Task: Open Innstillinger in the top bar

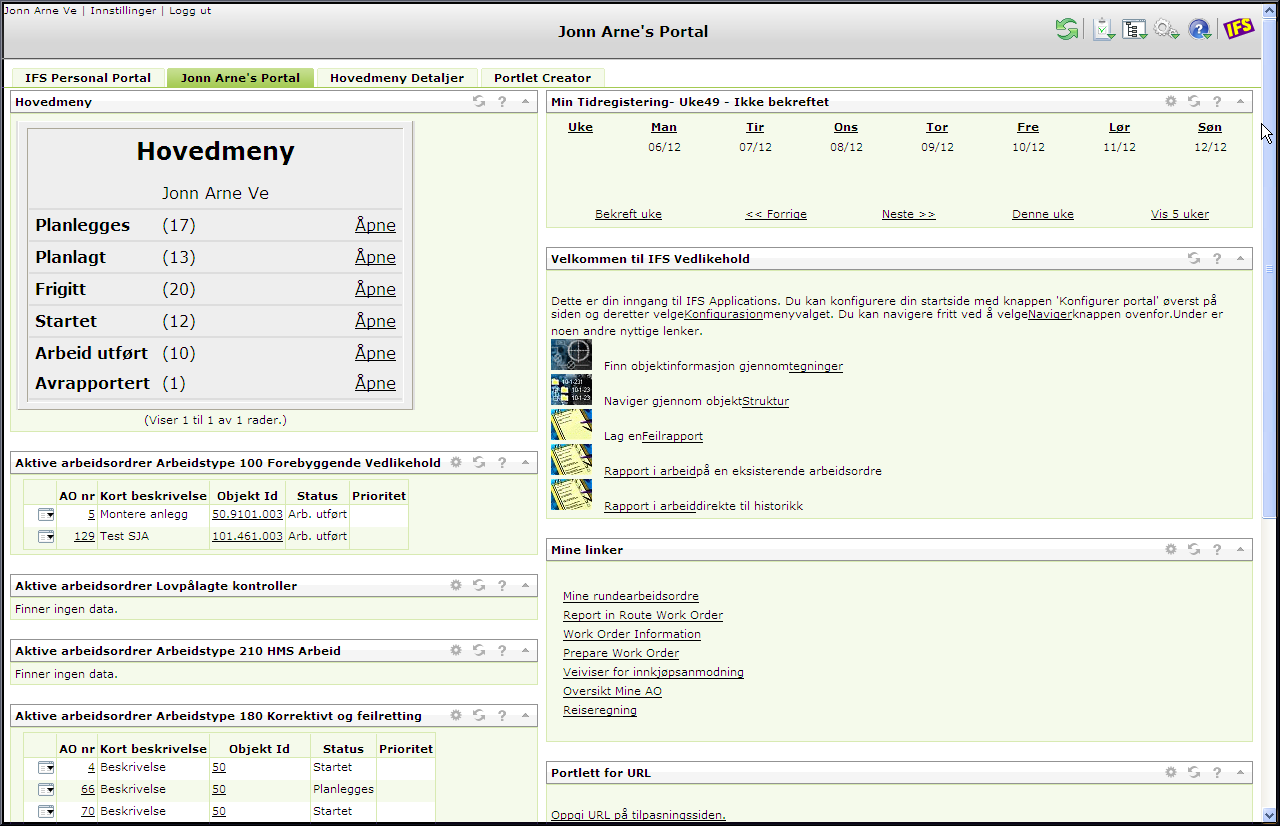Action: (123, 10)
